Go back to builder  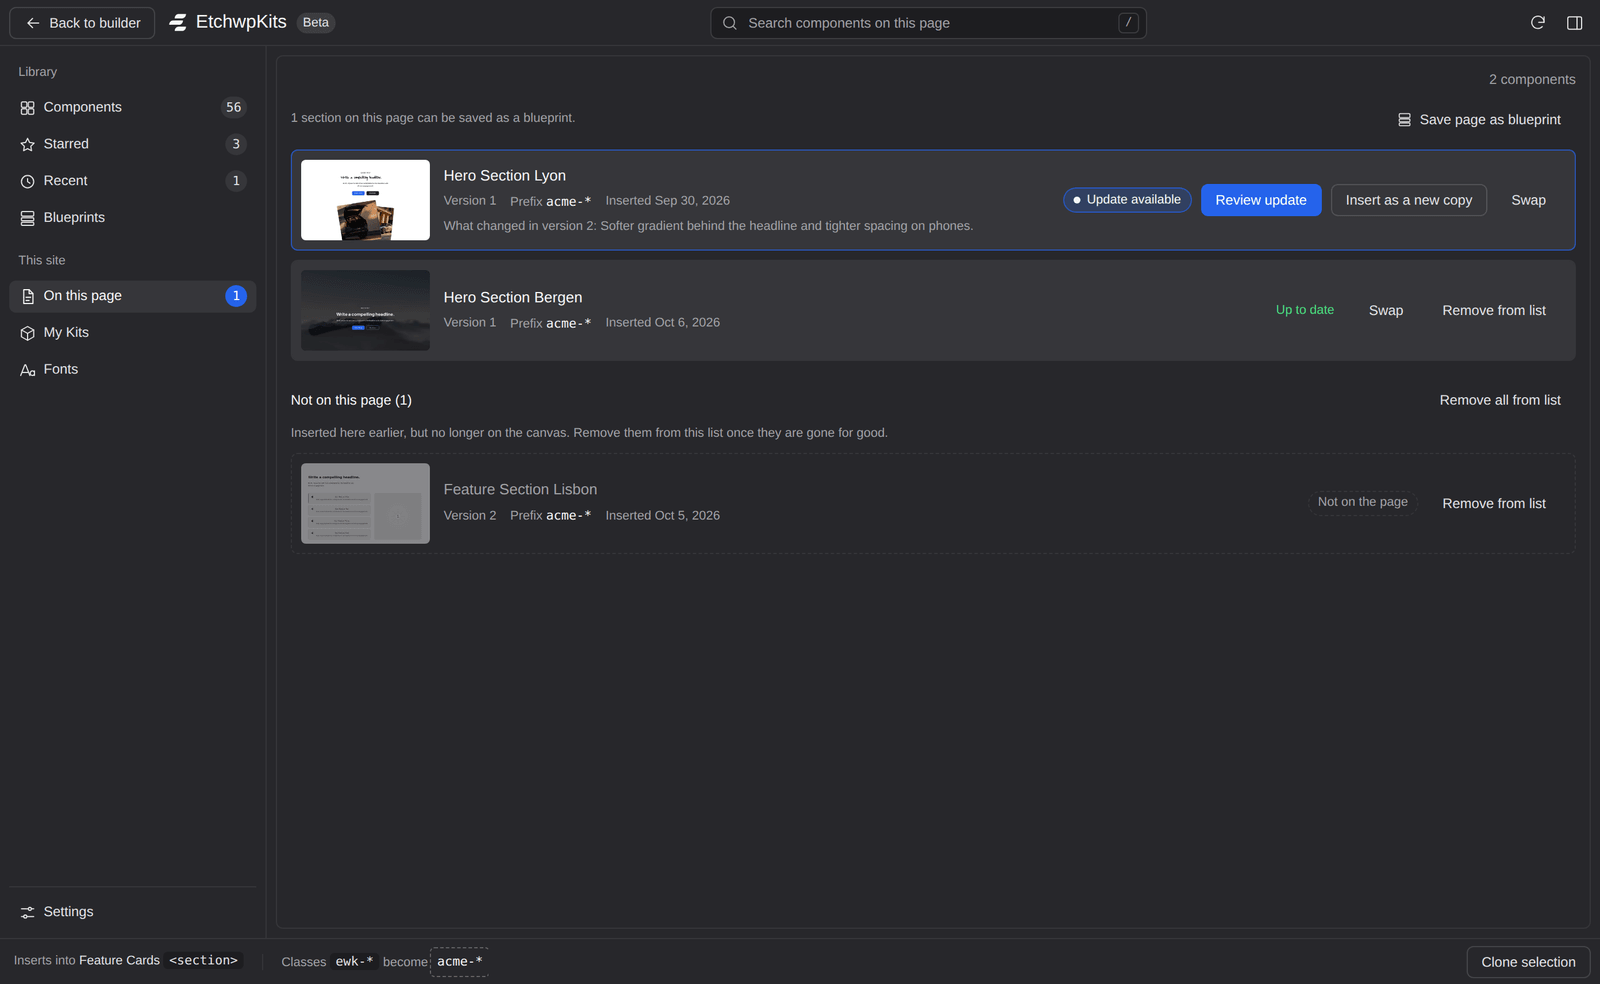coord(82,23)
